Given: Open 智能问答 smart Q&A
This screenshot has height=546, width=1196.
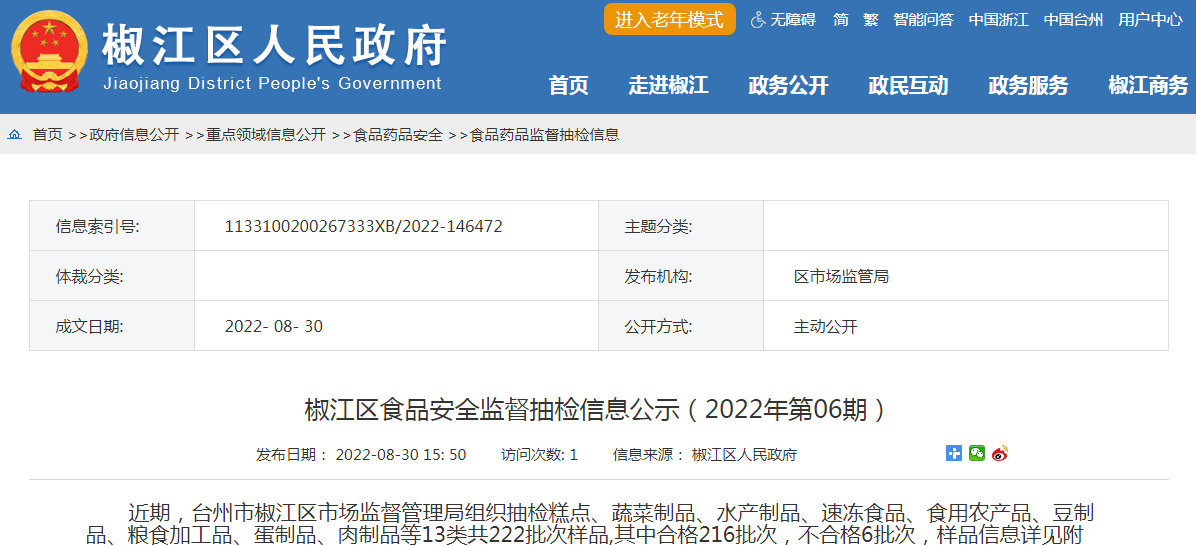Looking at the screenshot, I should (924, 21).
